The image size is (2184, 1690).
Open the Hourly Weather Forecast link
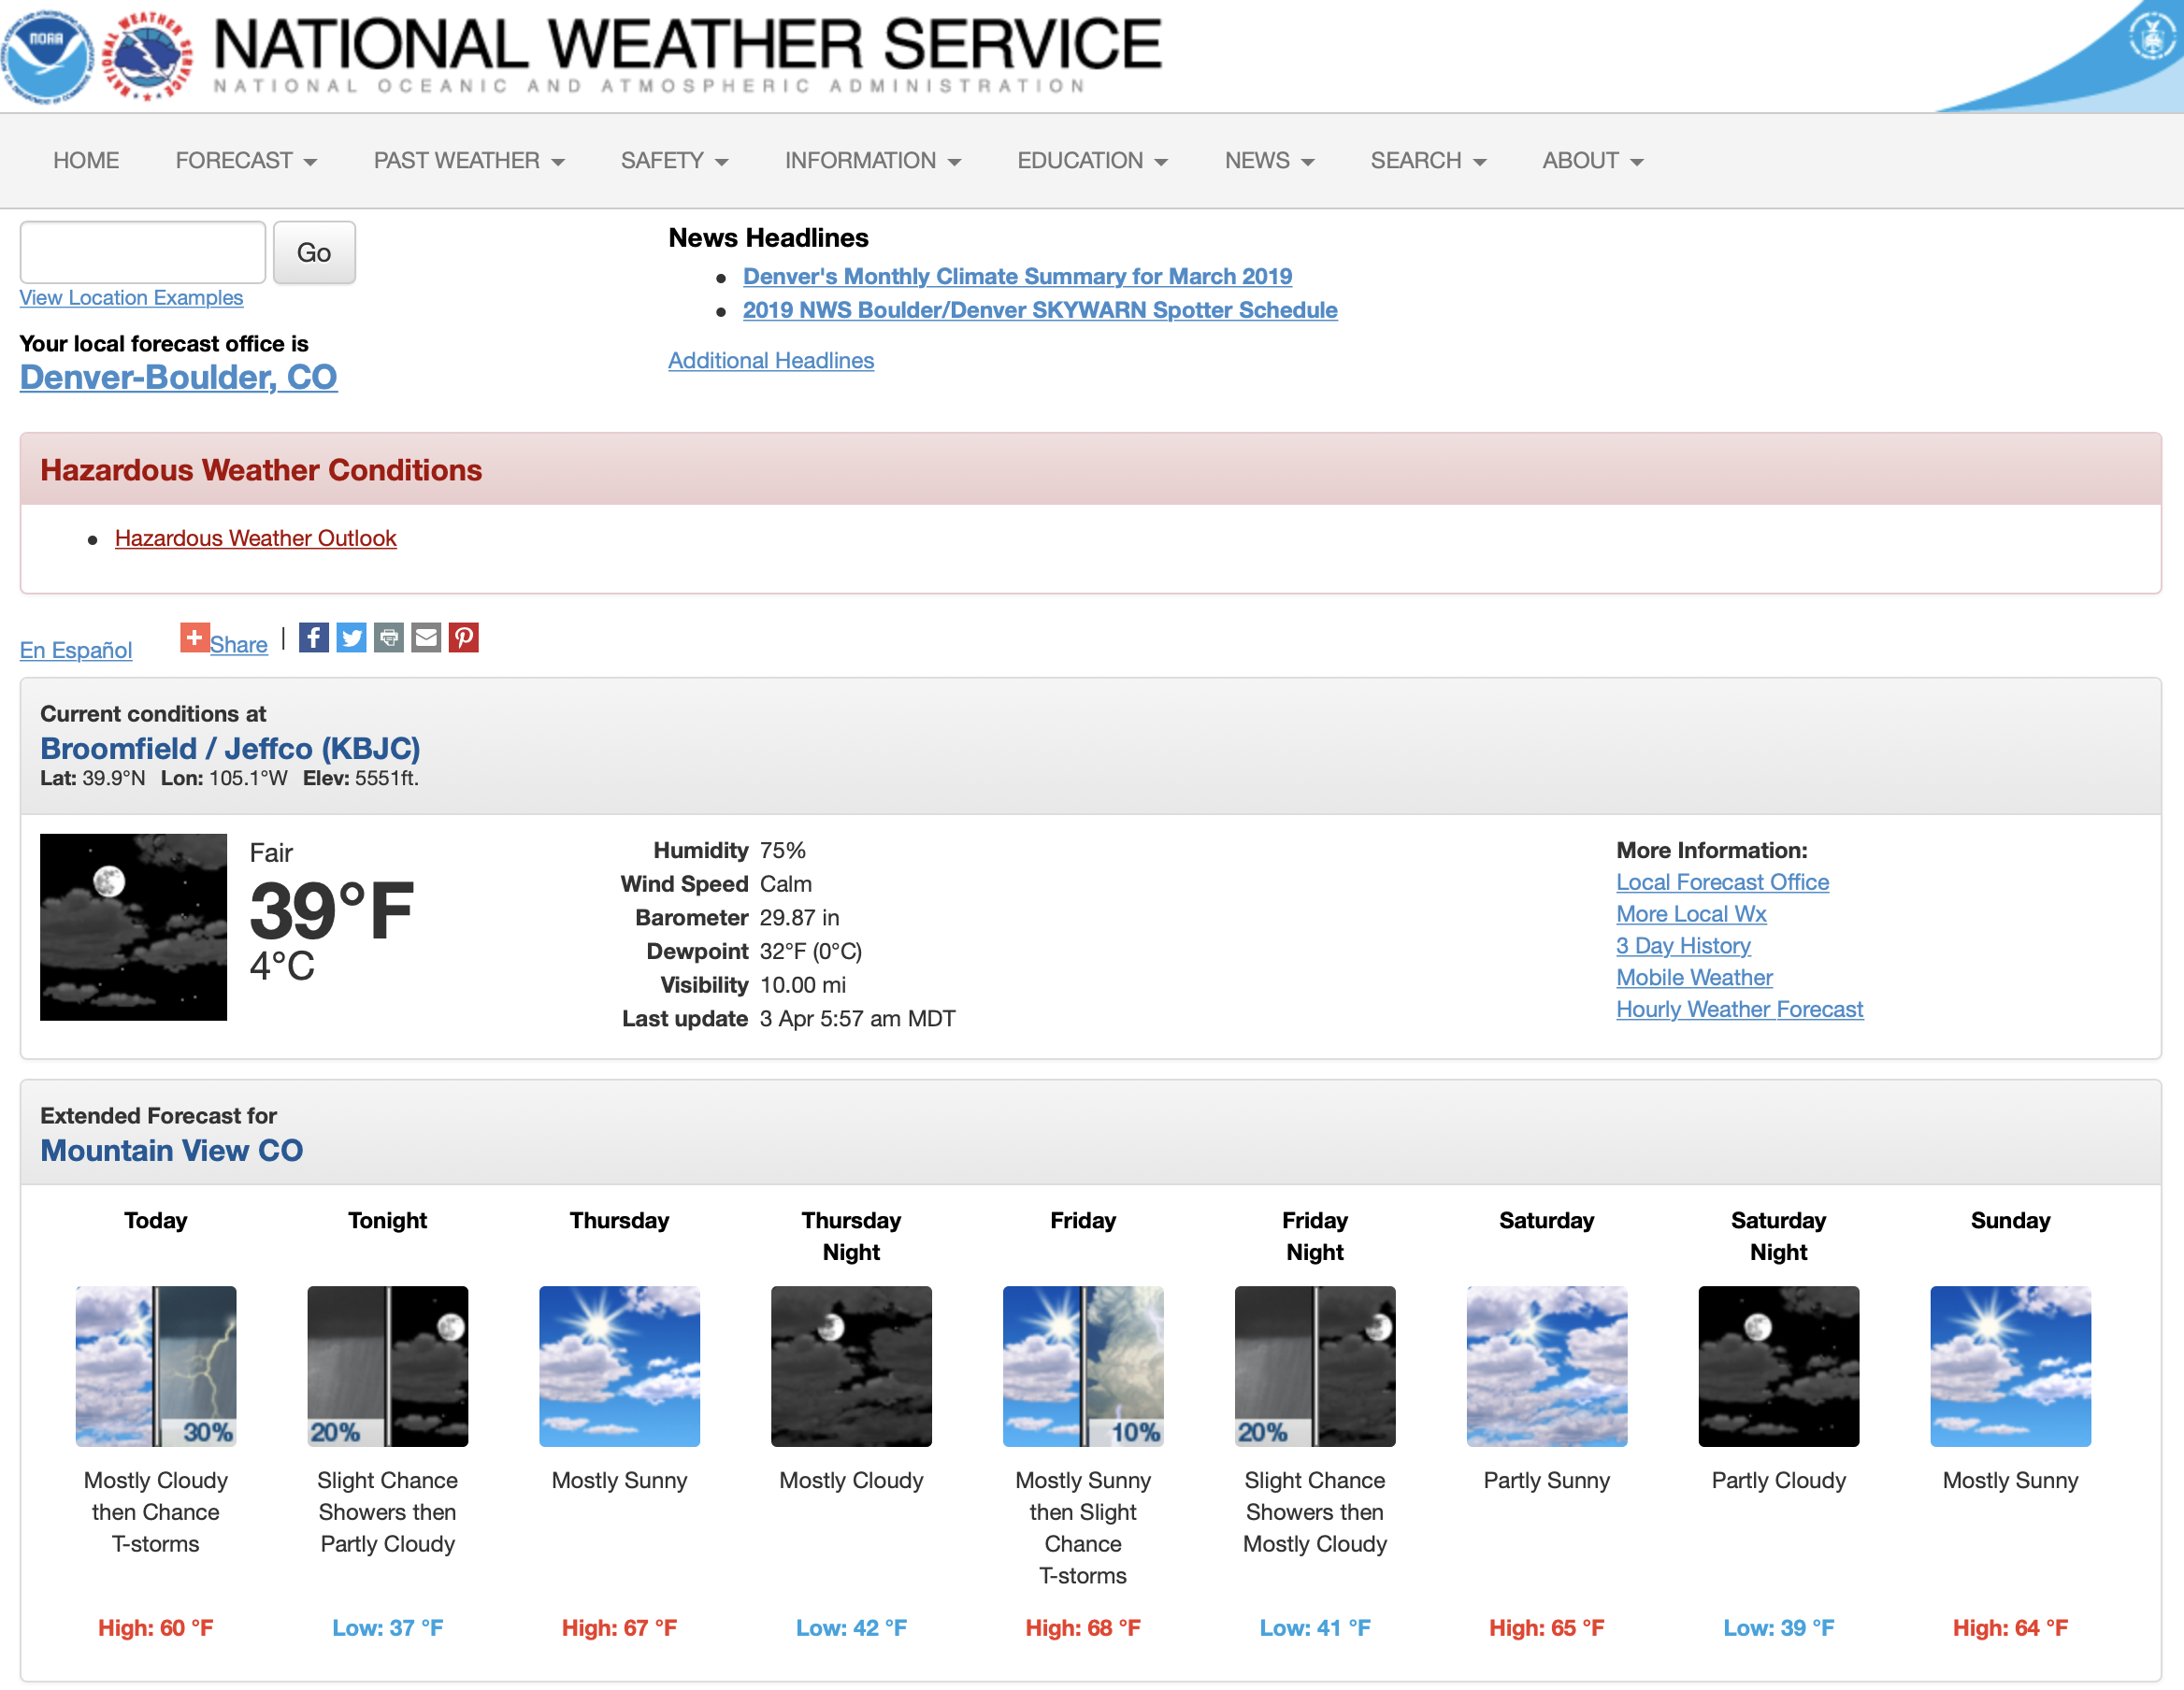(x=1739, y=1010)
